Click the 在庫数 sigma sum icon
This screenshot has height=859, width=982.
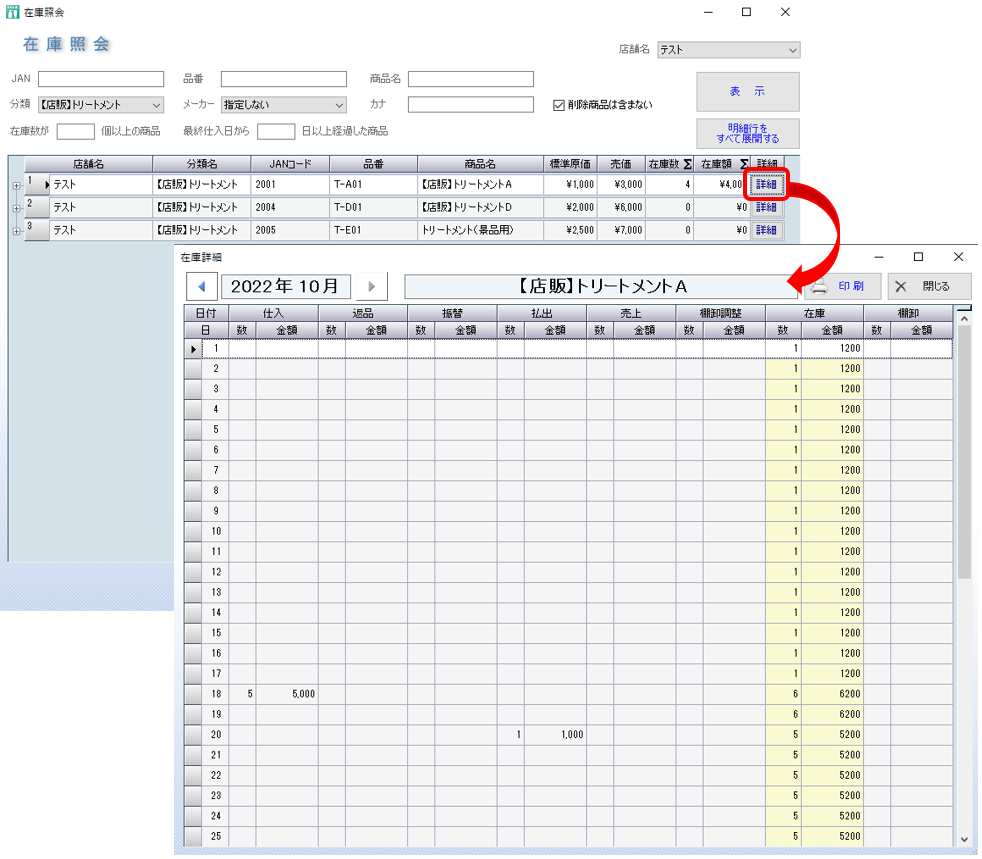[x=688, y=164]
